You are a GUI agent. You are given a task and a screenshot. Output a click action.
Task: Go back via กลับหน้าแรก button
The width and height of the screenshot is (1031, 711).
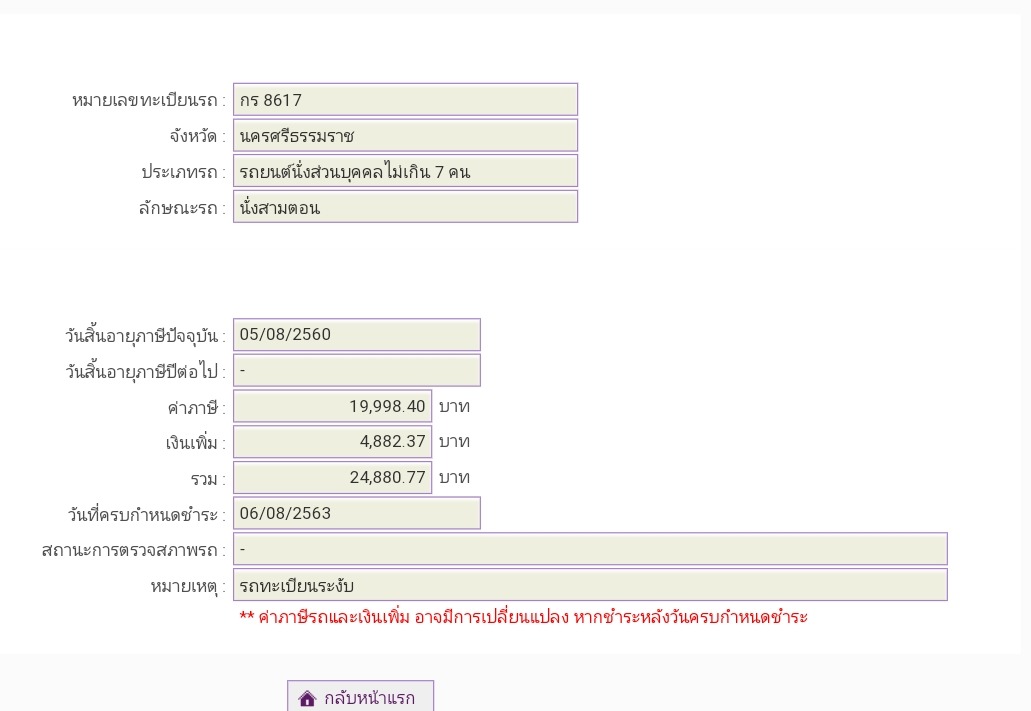(360, 696)
